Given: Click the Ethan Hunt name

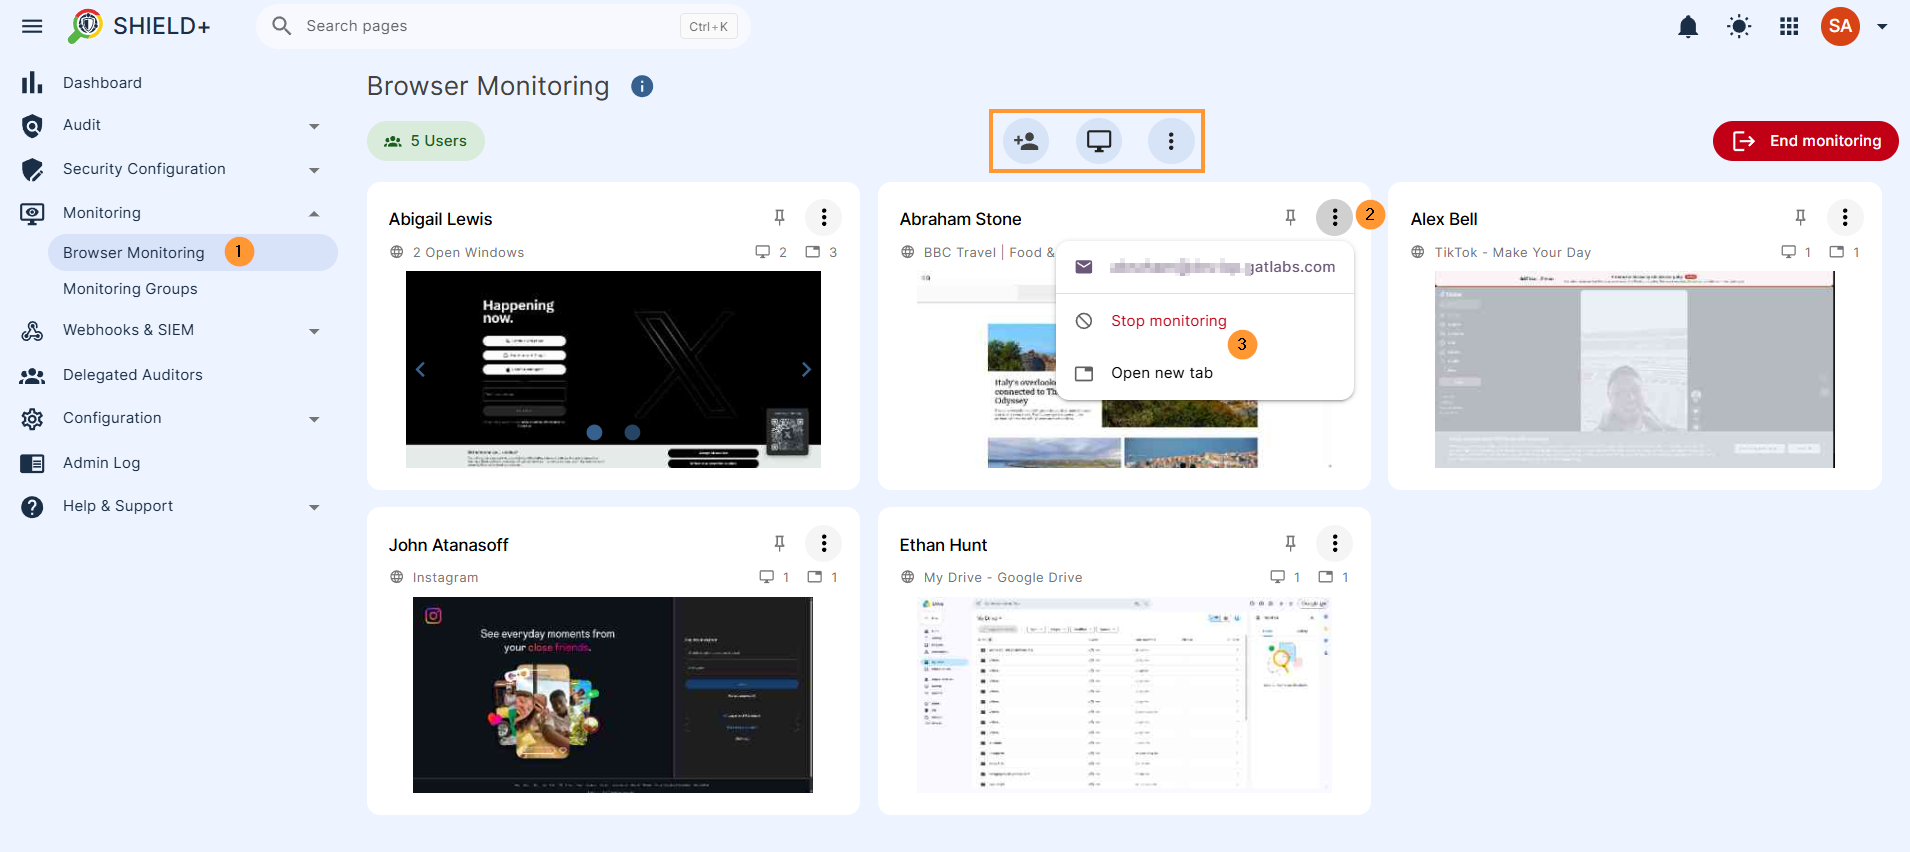Looking at the screenshot, I should click(x=943, y=545).
